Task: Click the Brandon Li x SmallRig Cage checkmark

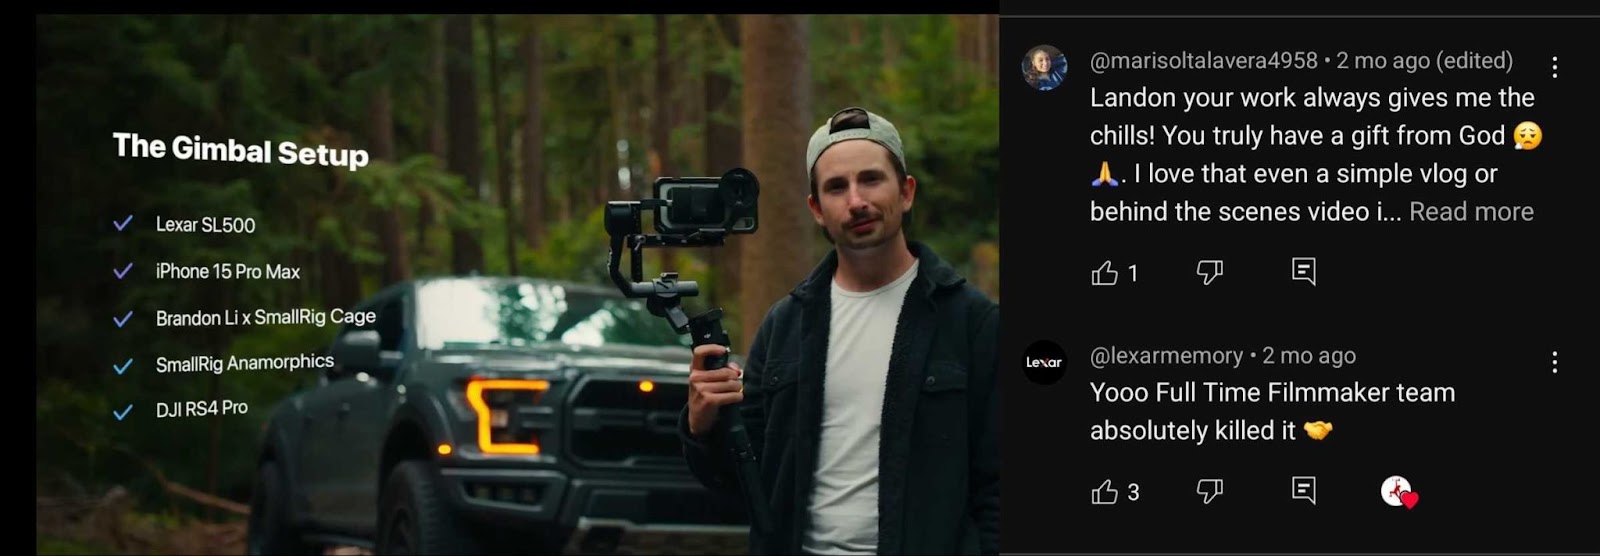Action: click(123, 319)
